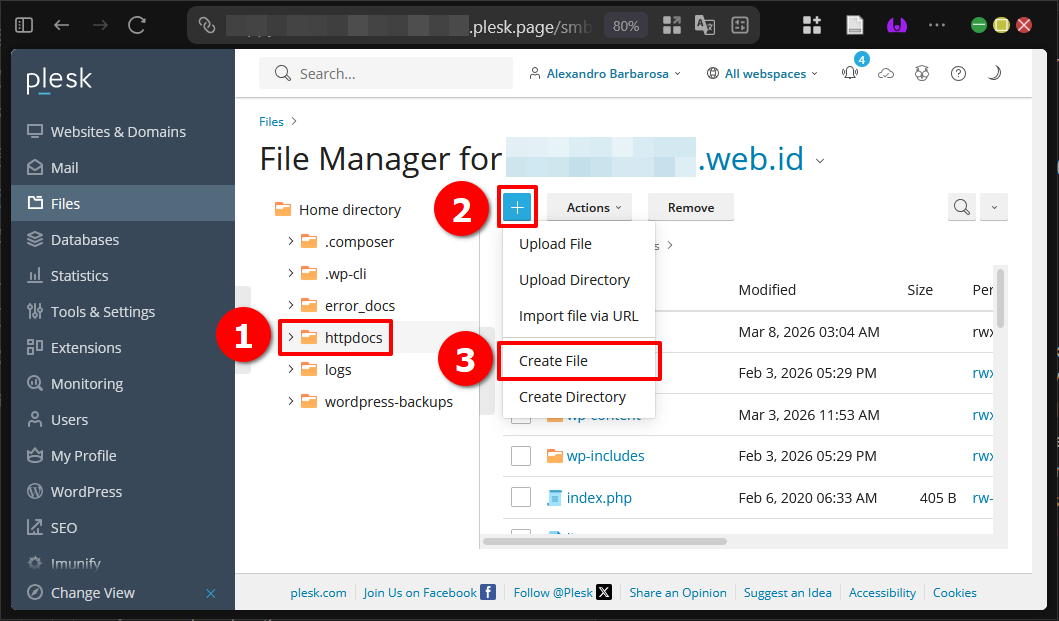Image resolution: width=1059 pixels, height=621 pixels.
Task: Select Upload File in the menu
Action: pos(579,244)
